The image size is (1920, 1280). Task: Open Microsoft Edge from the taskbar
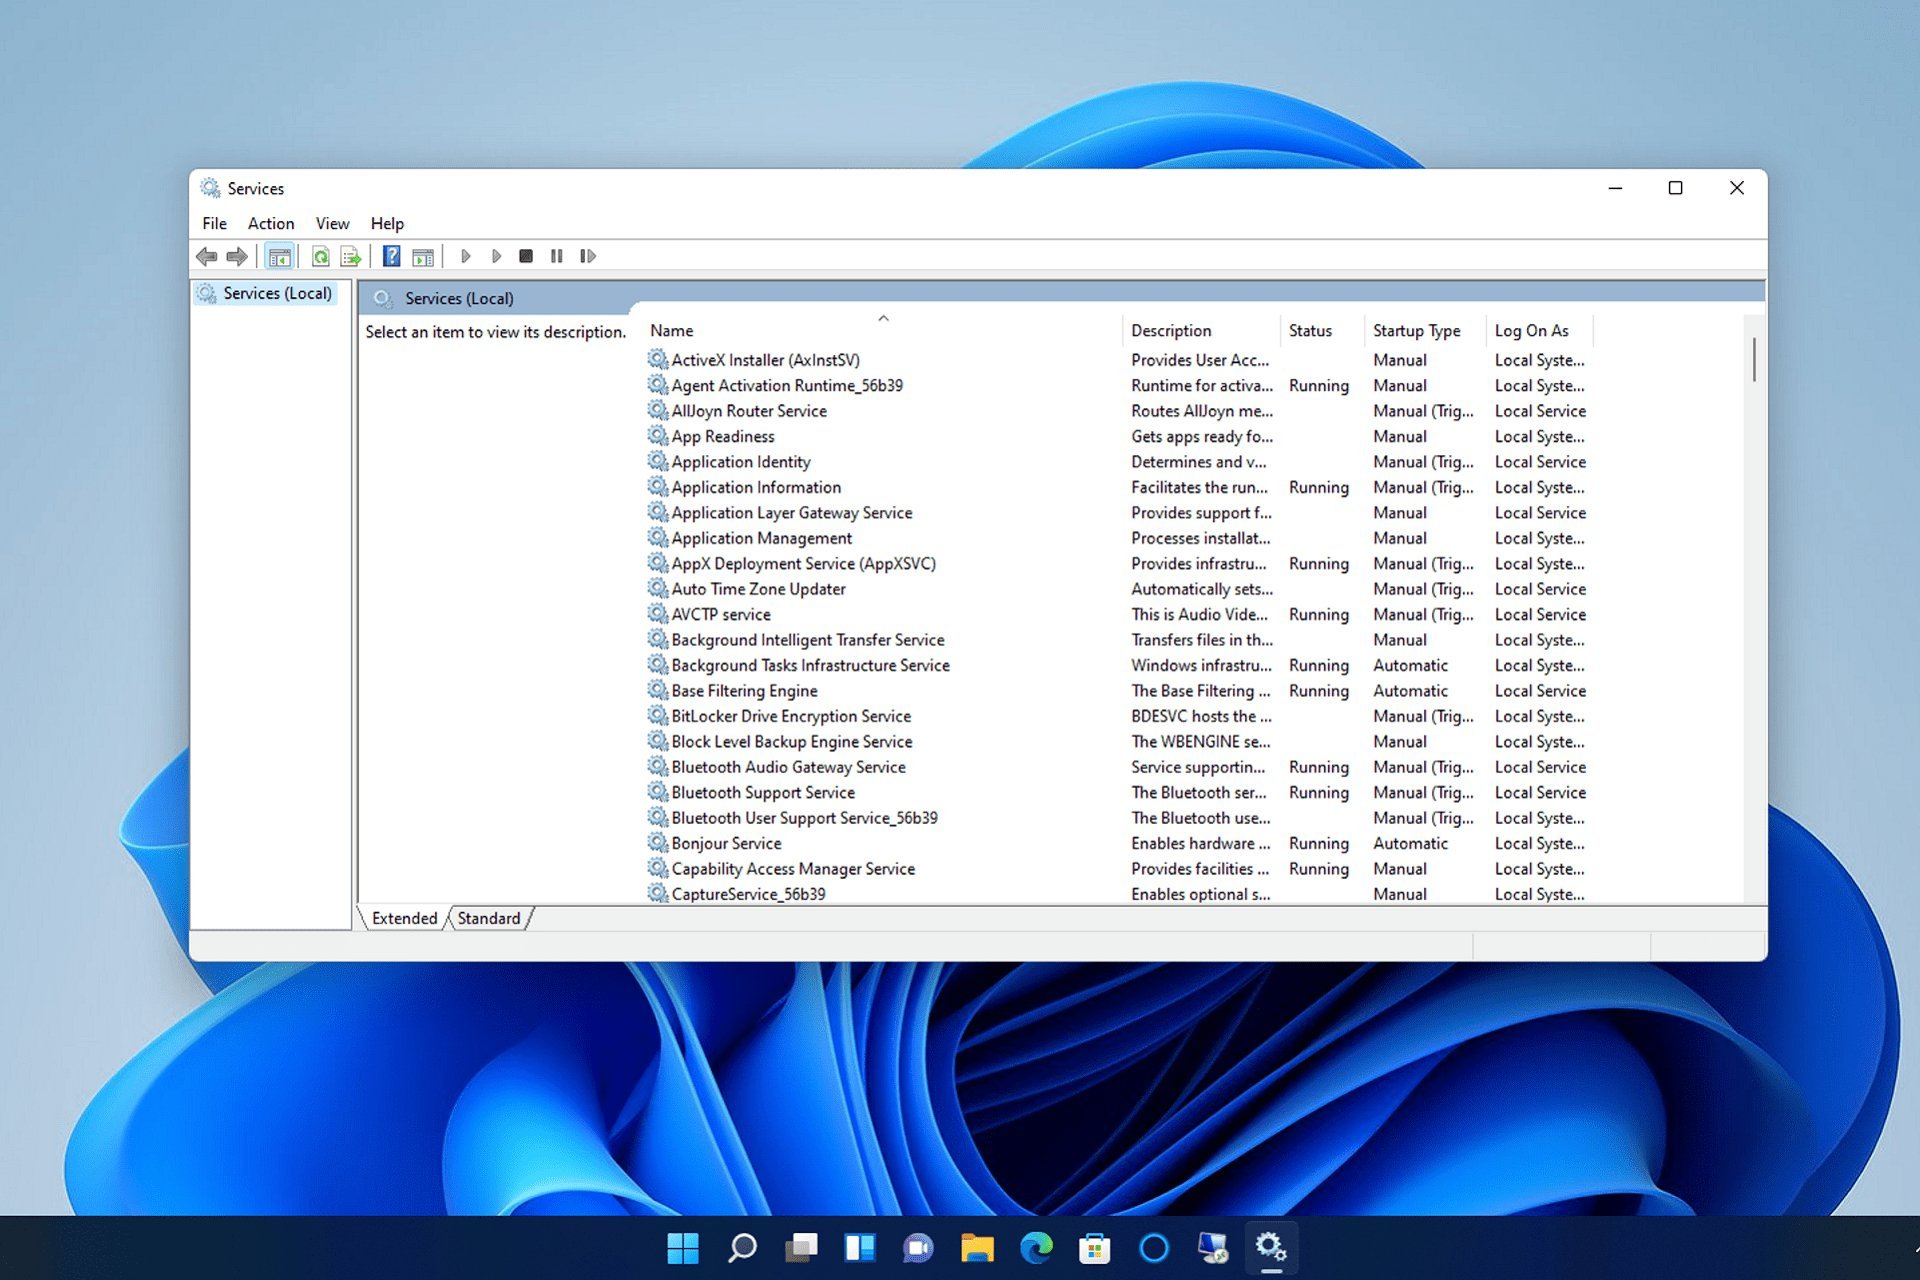[1036, 1248]
